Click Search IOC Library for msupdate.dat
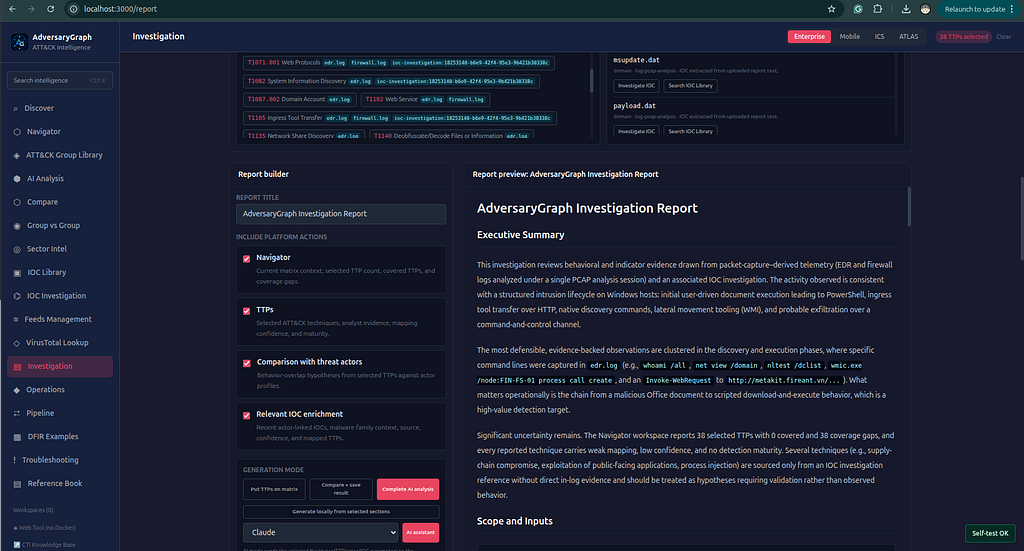 coord(690,86)
